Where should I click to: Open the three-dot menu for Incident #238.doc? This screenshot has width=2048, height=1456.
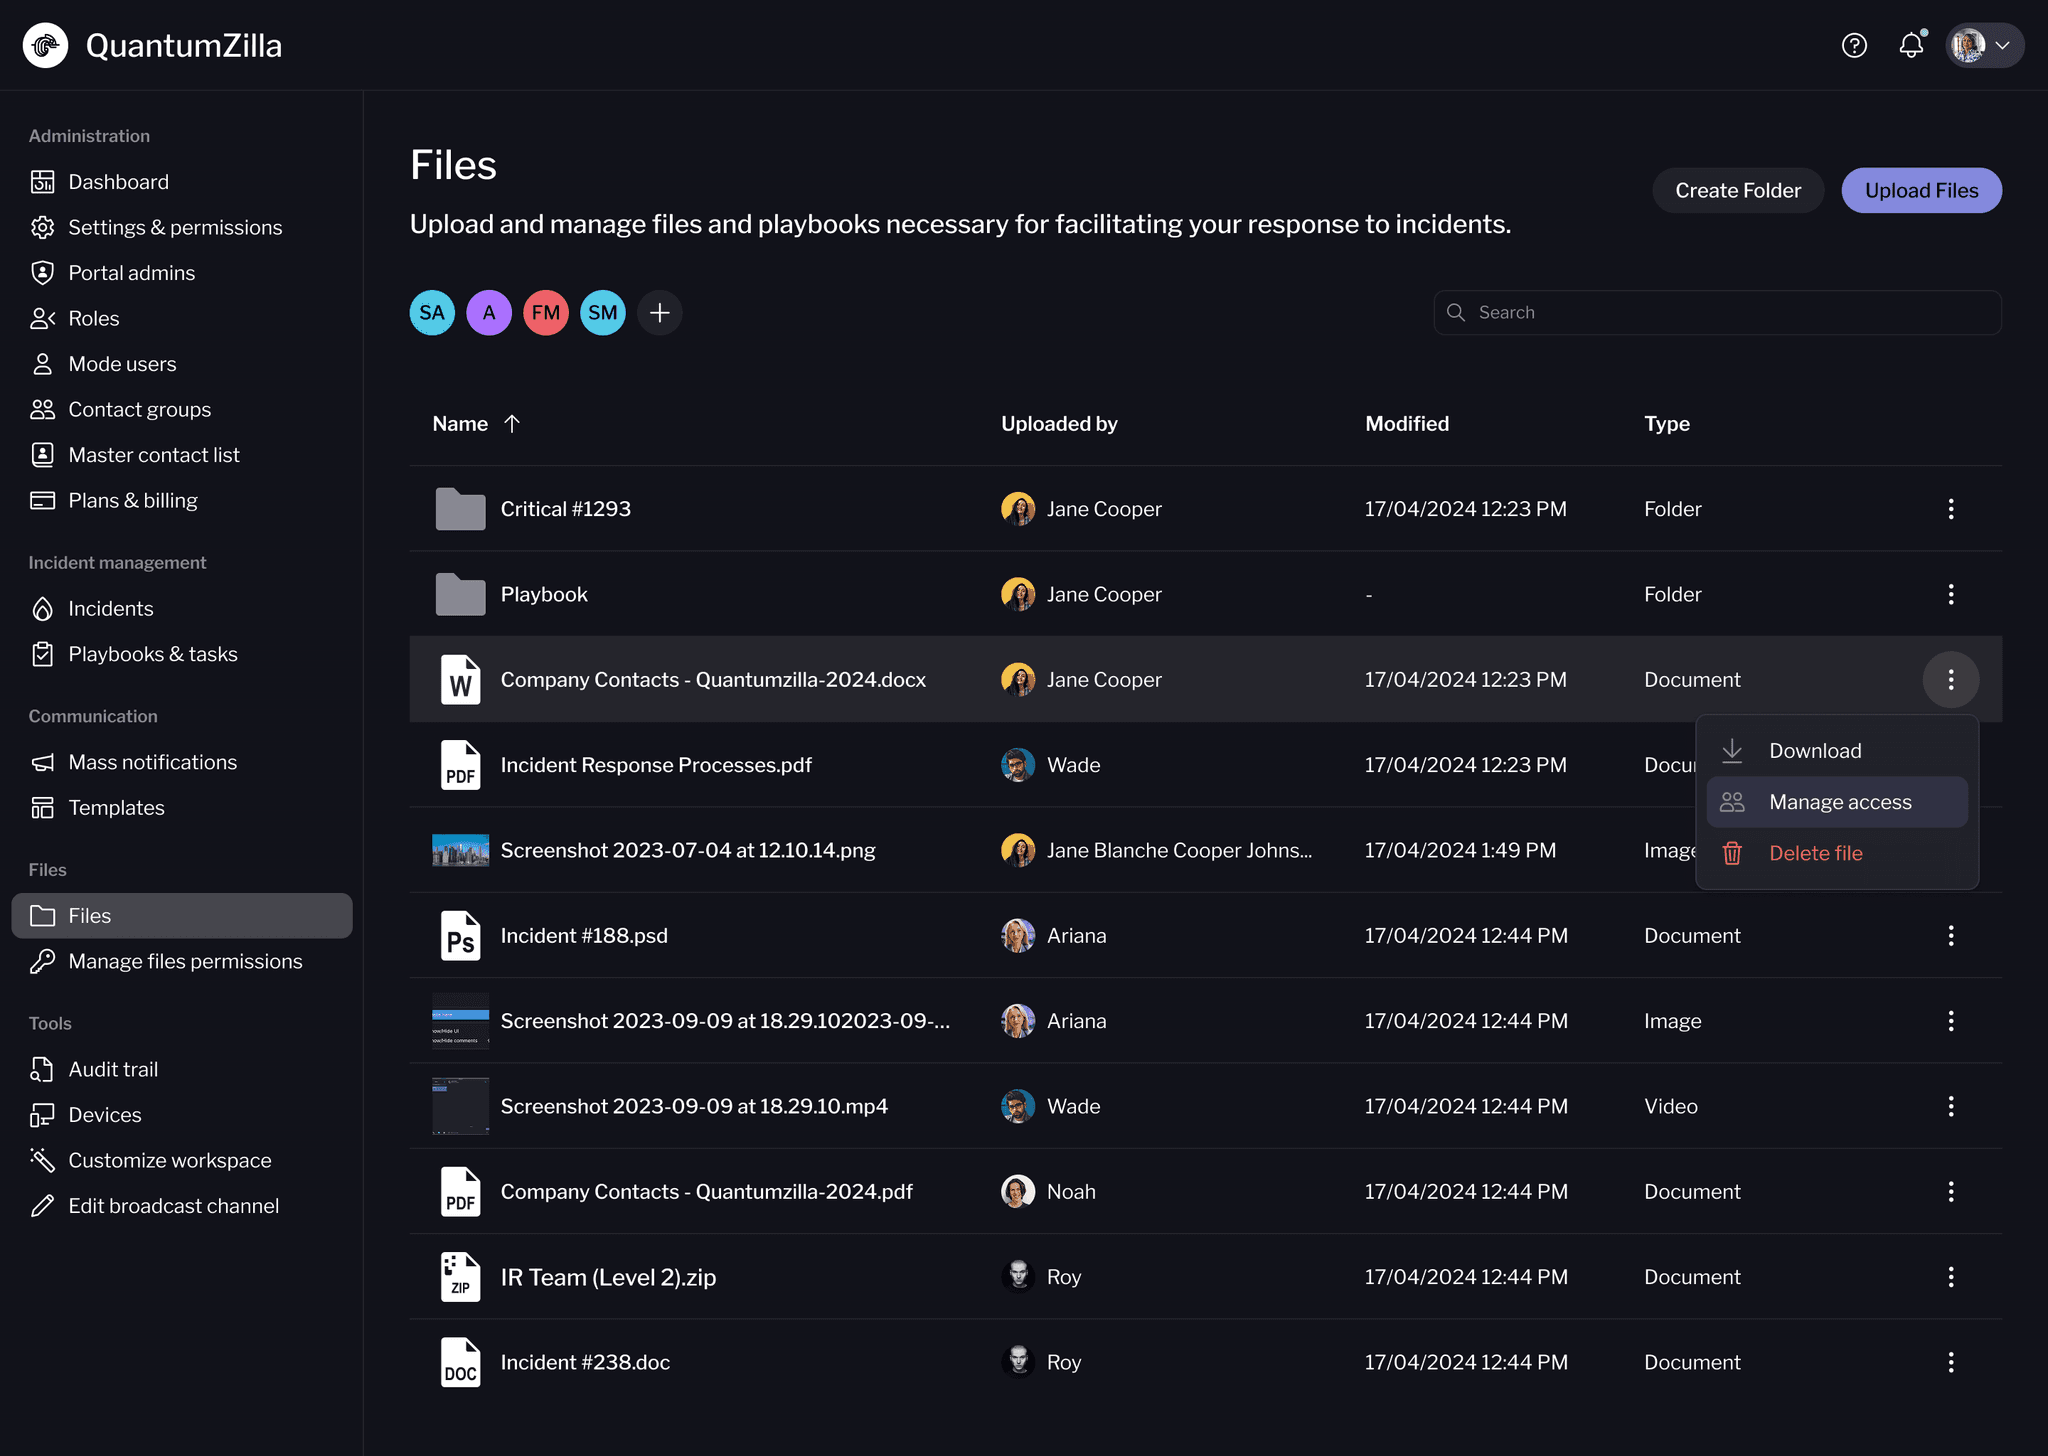tap(1950, 1362)
